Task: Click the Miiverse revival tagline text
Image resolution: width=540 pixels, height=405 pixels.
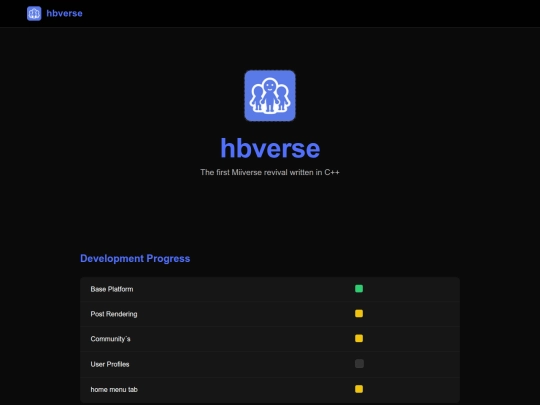Action: (270, 172)
